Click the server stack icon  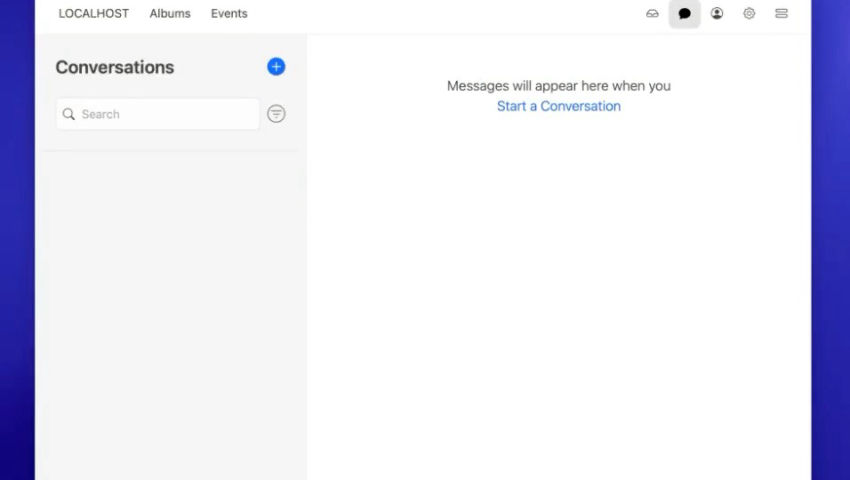(781, 14)
